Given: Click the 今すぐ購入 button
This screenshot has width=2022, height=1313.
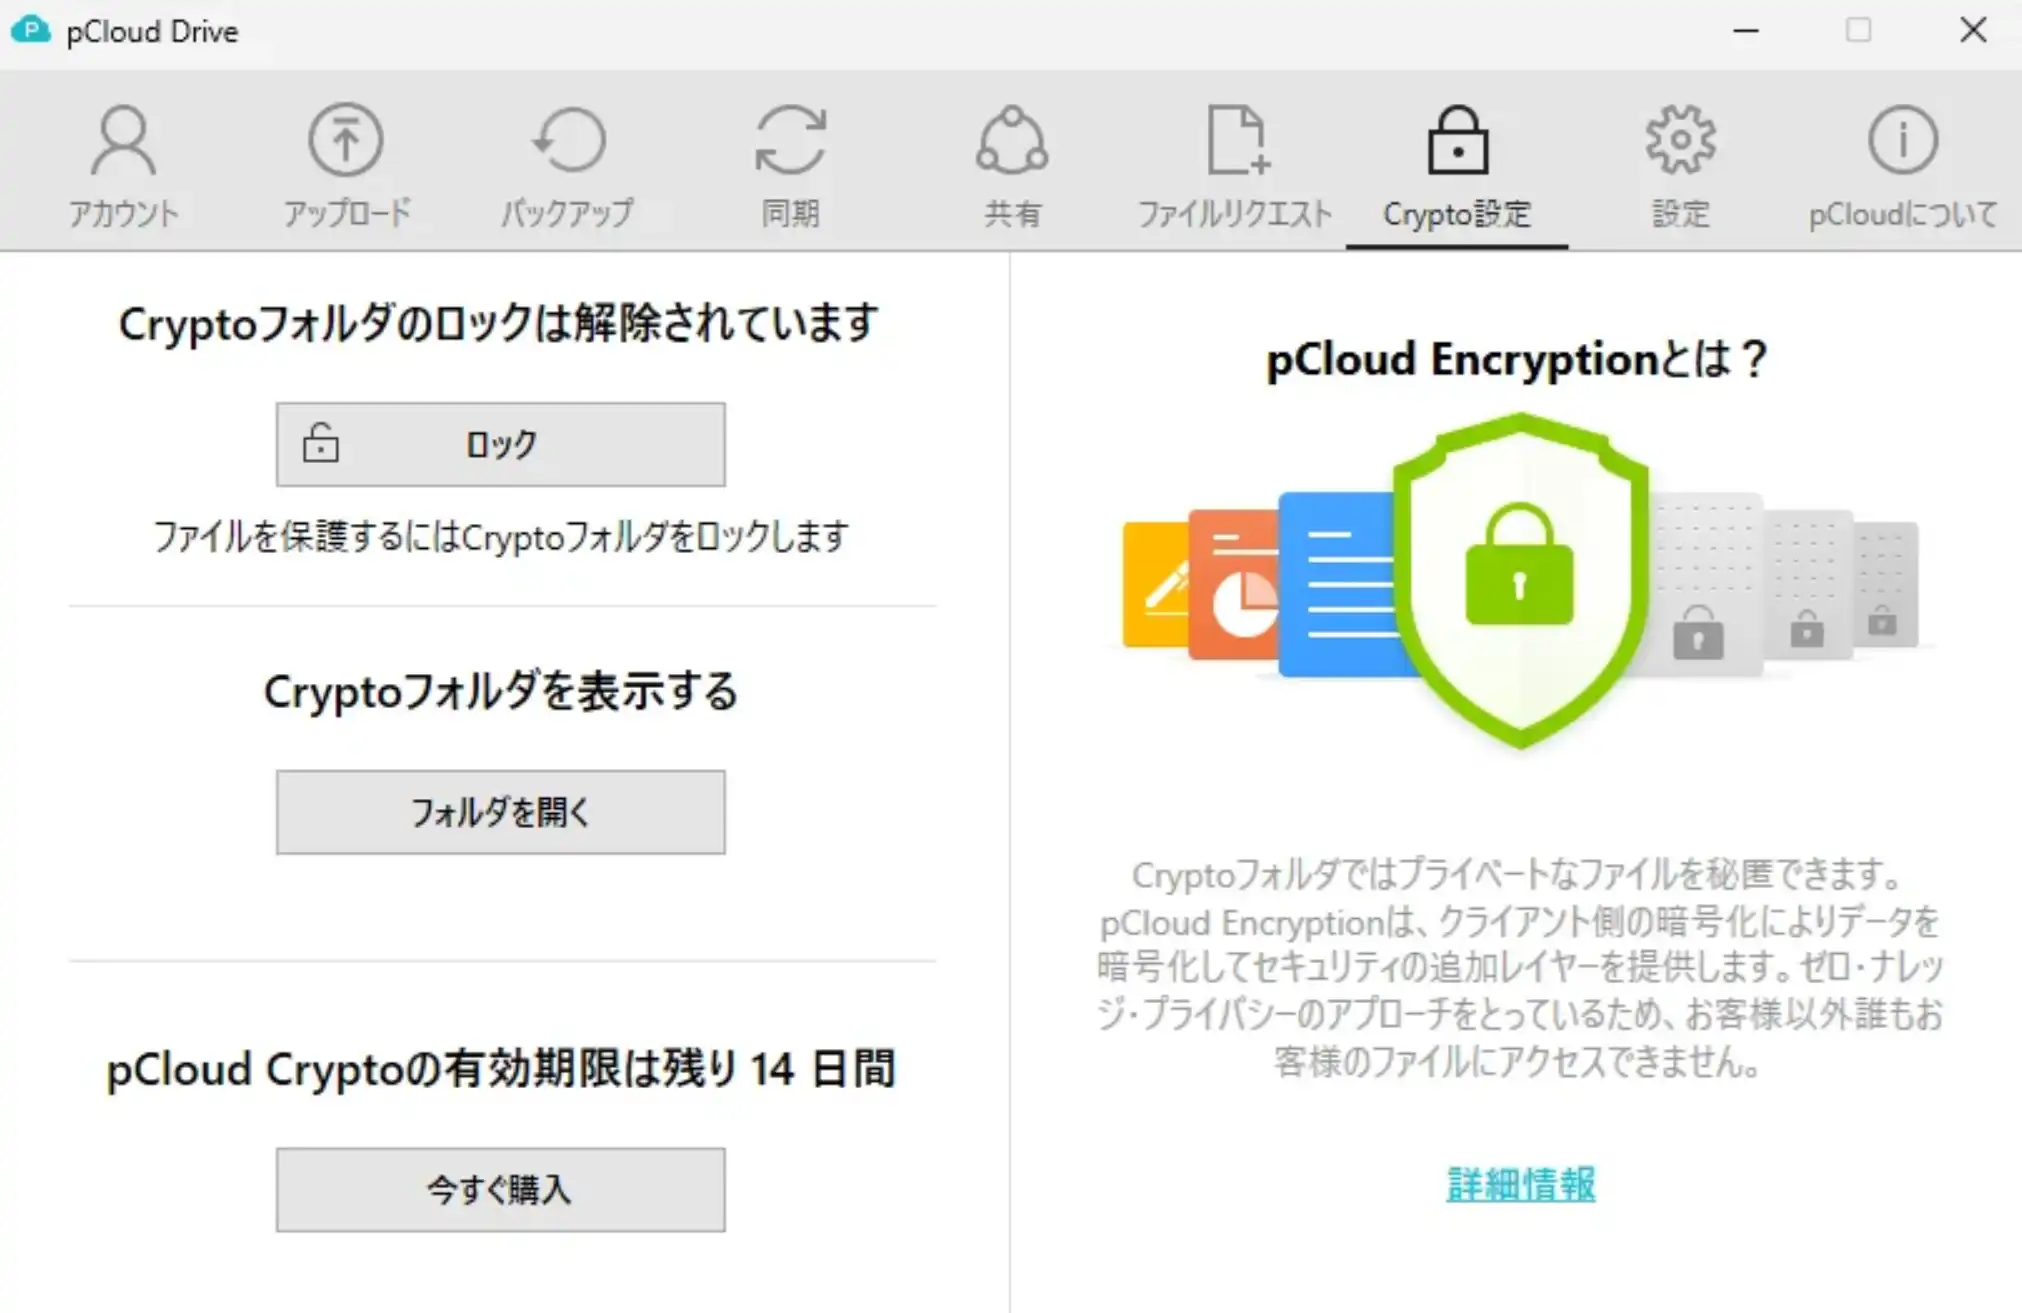Looking at the screenshot, I should pos(500,1189).
